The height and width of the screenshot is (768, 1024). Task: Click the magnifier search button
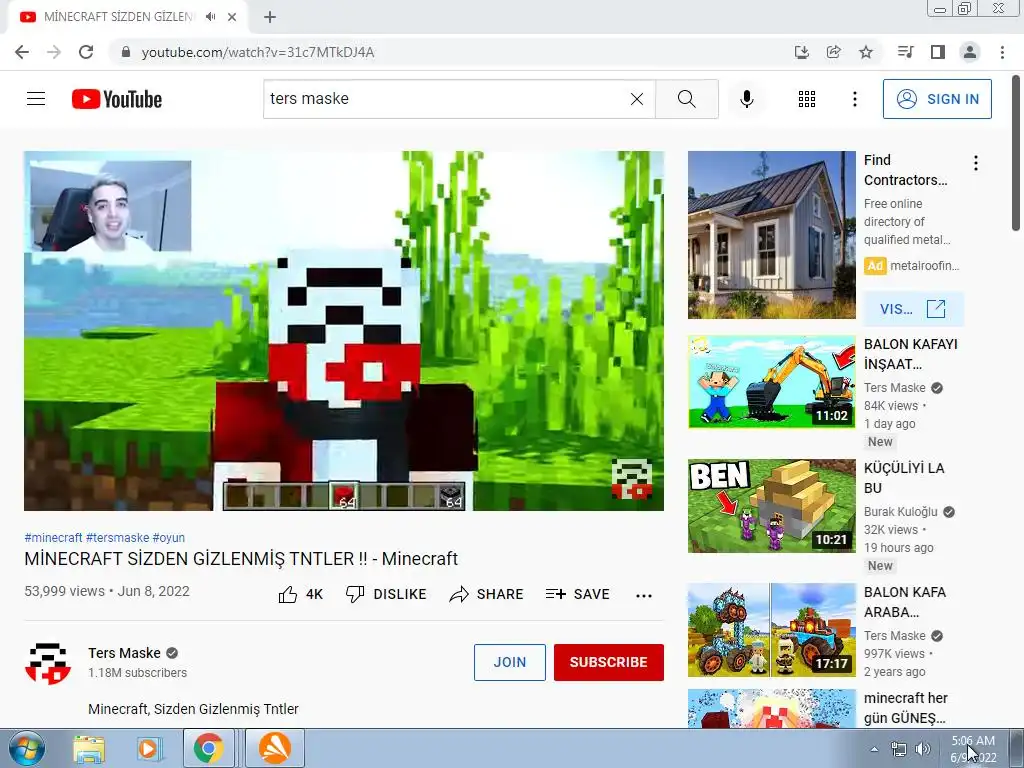coord(686,99)
